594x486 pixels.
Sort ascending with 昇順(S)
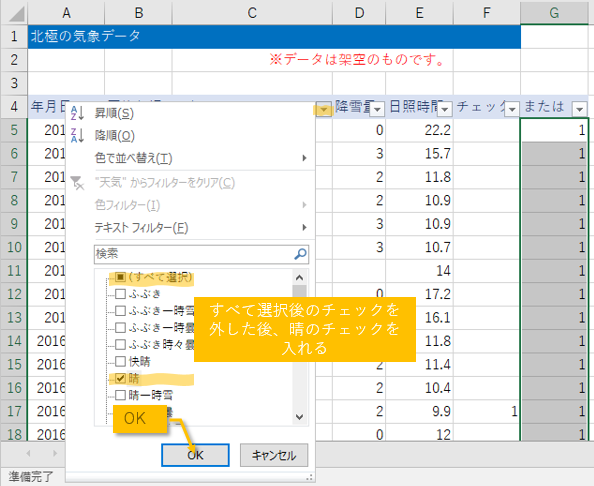coord(114,113)
